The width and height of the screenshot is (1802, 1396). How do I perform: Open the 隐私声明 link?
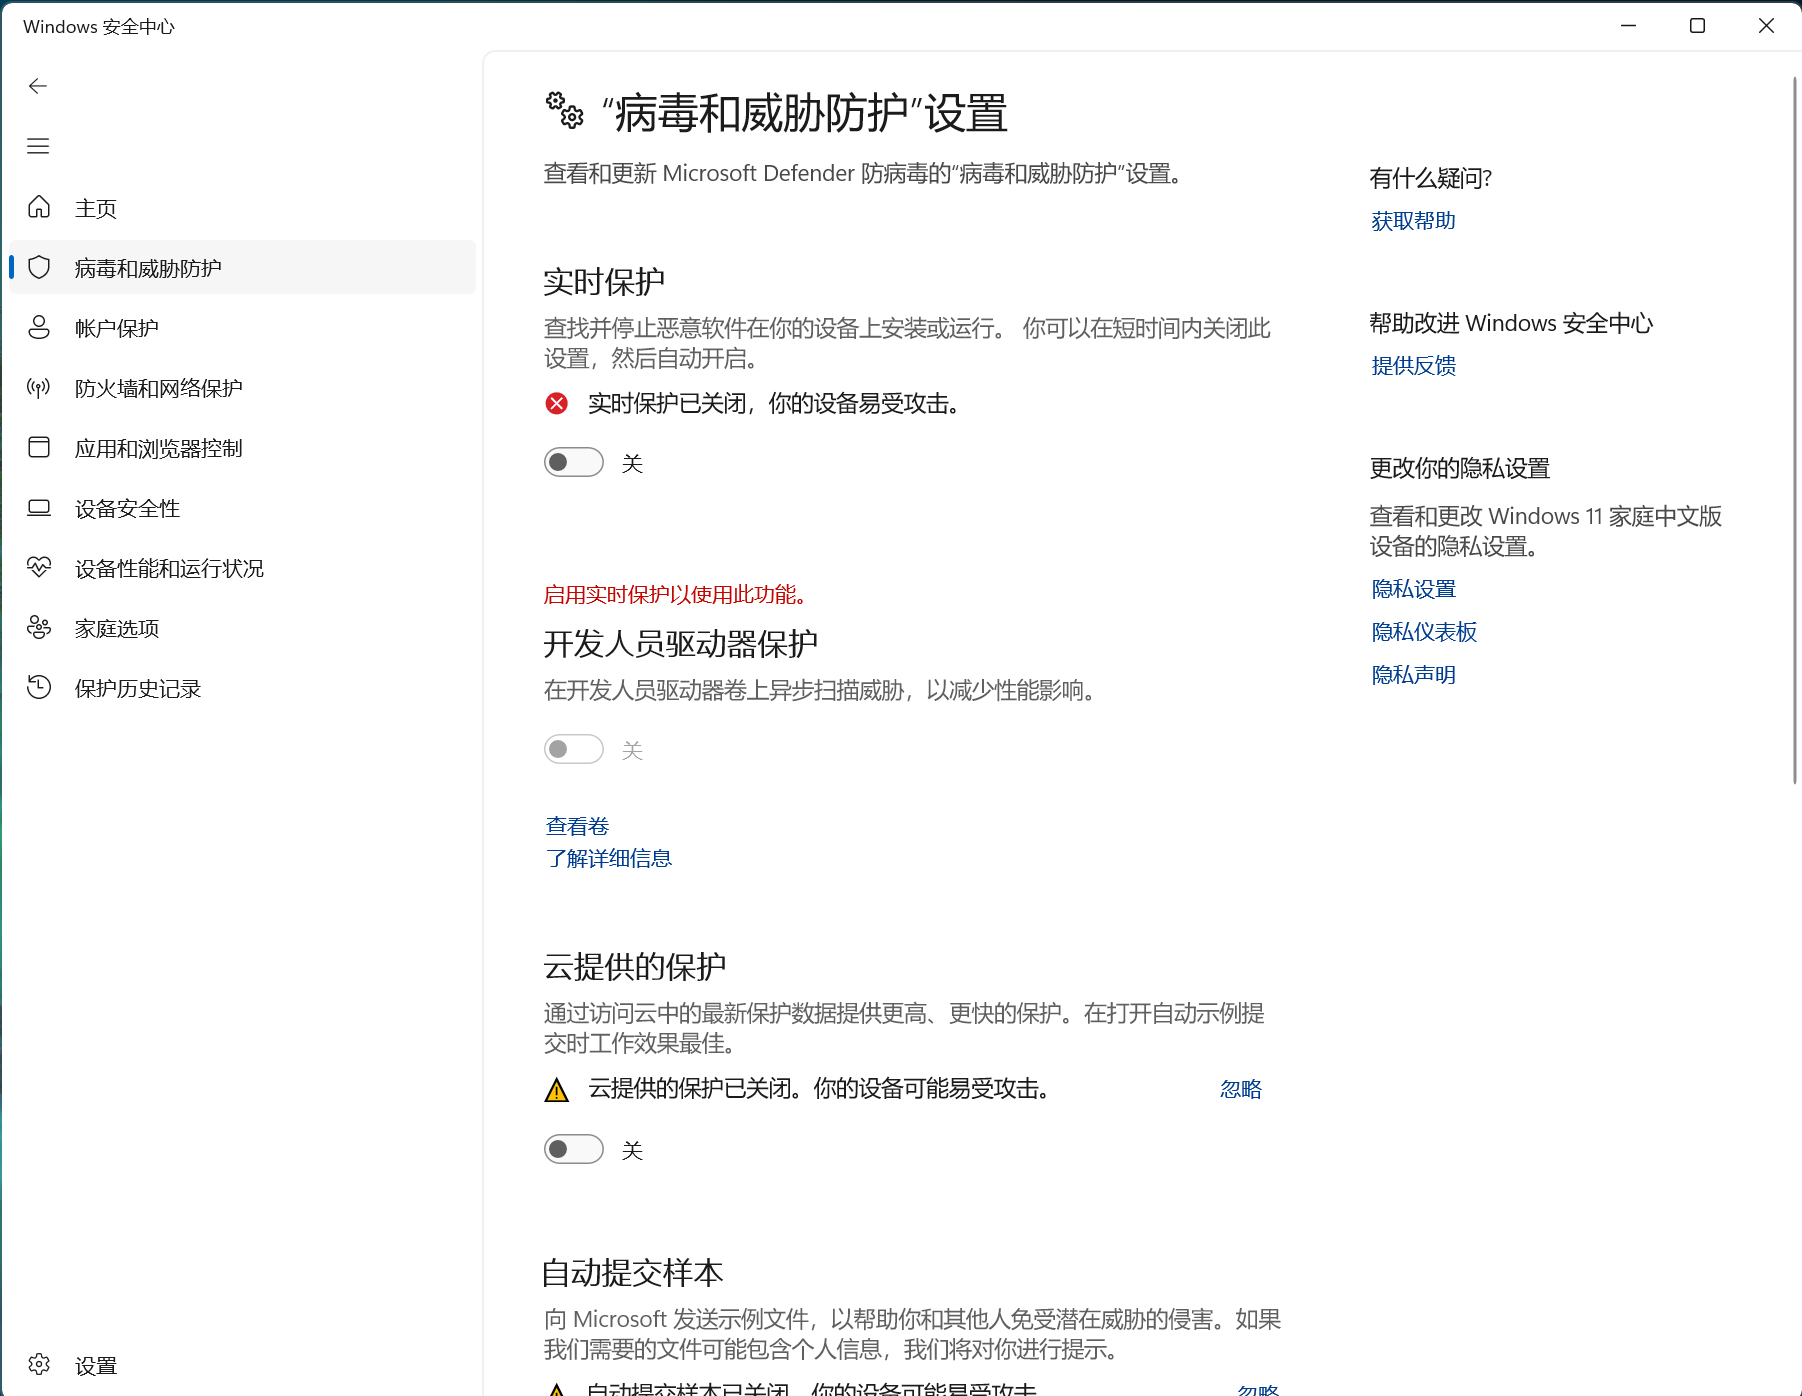pyautogui.click(x=1413, y=675)
